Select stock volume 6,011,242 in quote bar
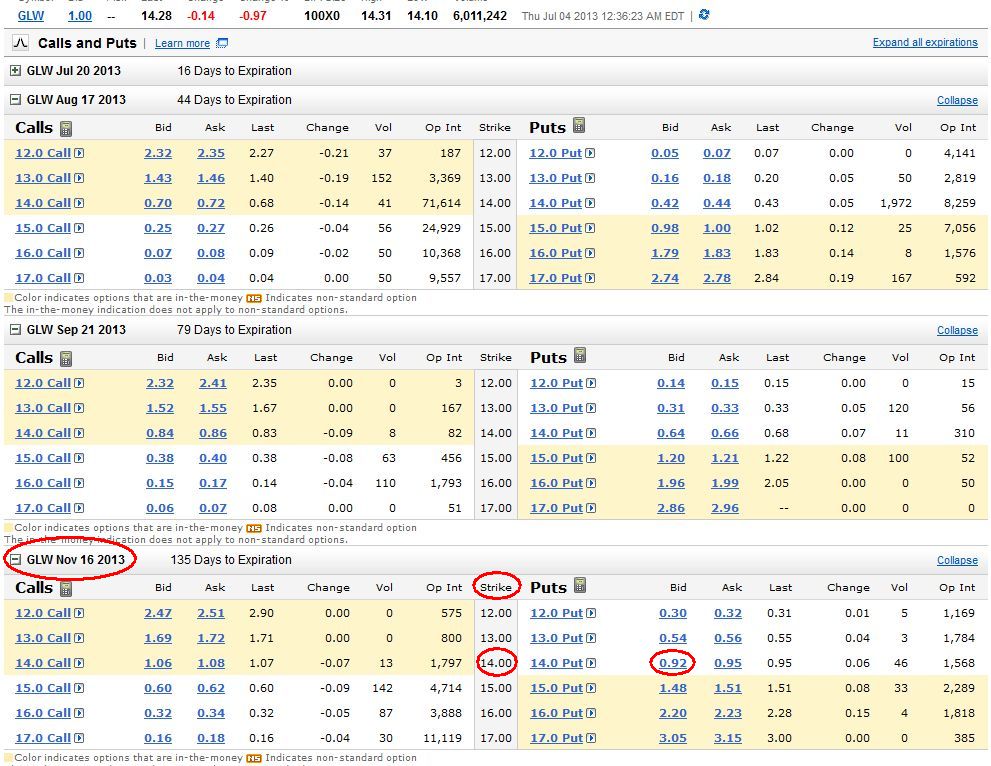Image resolution: width=991 pixels, height=766 pixels. coord(480,16)
